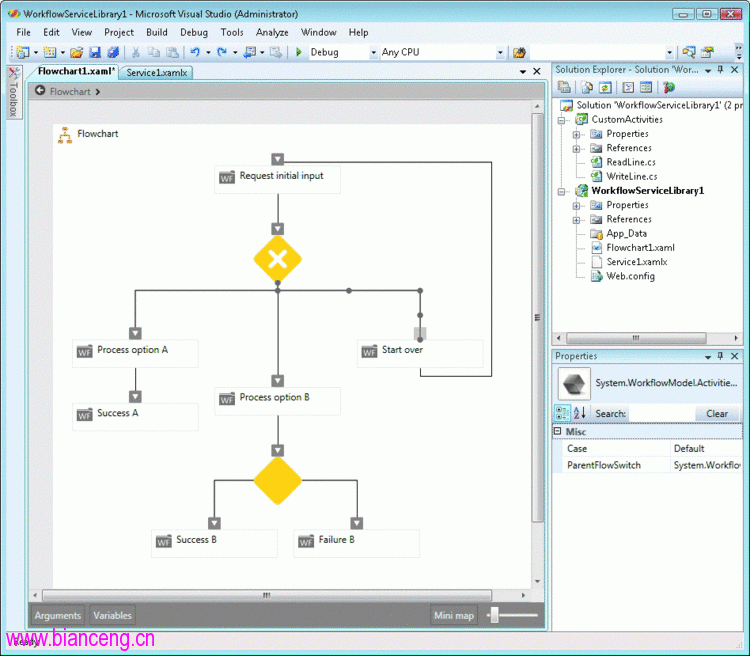
Task: Select Categorized view in Properties panel
Action: click(562, 413)
